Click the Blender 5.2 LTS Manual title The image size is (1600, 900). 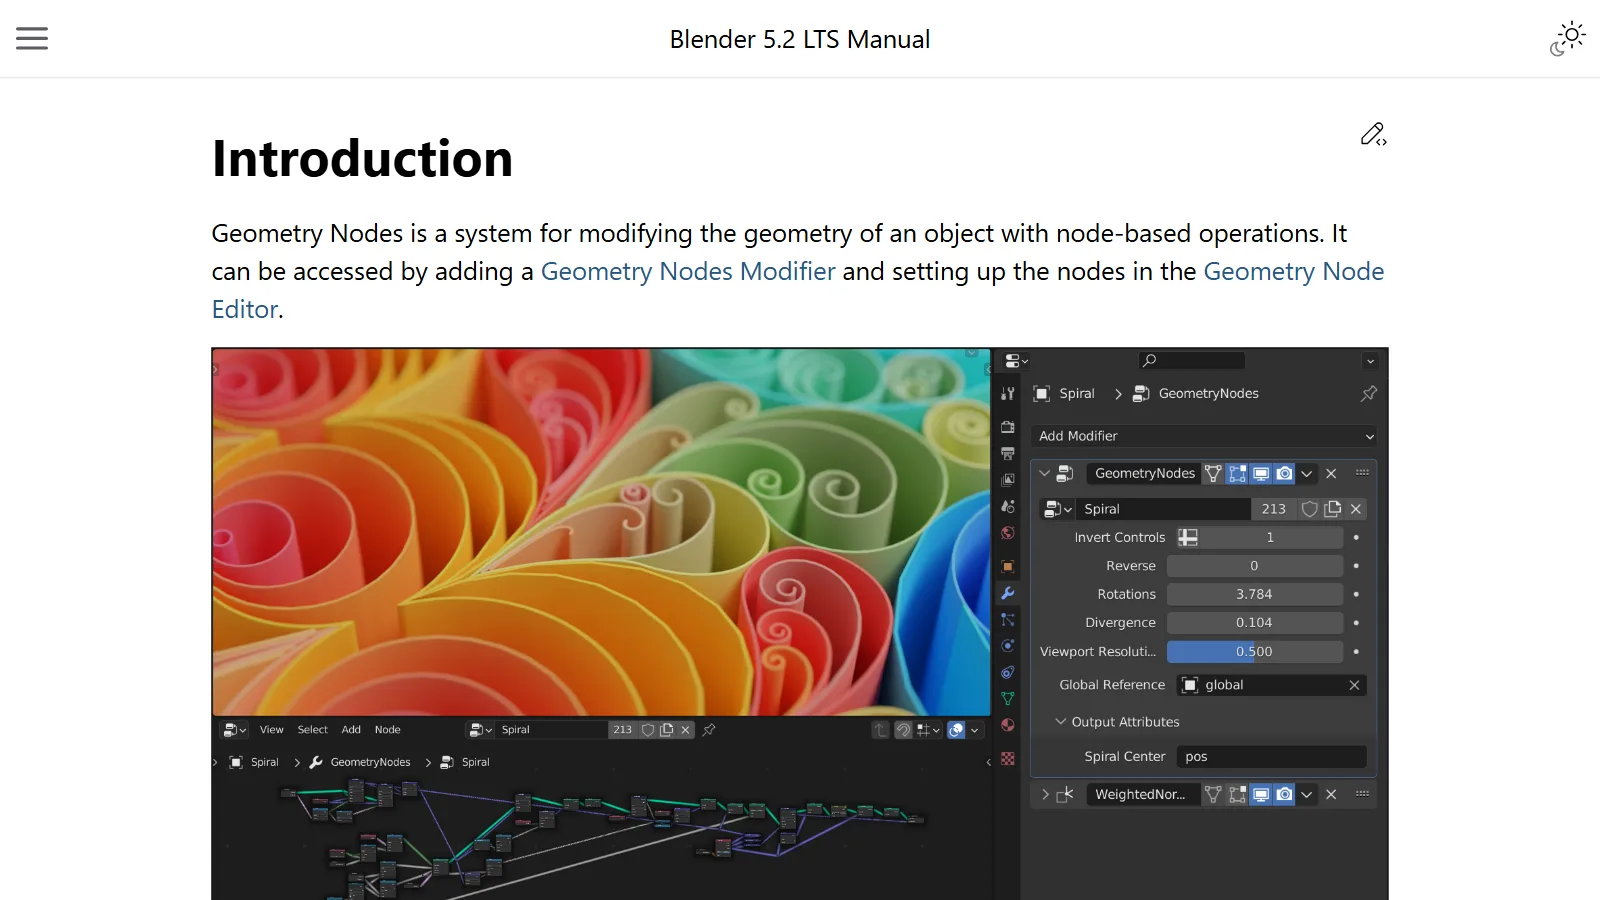click(x=800, y=39)
